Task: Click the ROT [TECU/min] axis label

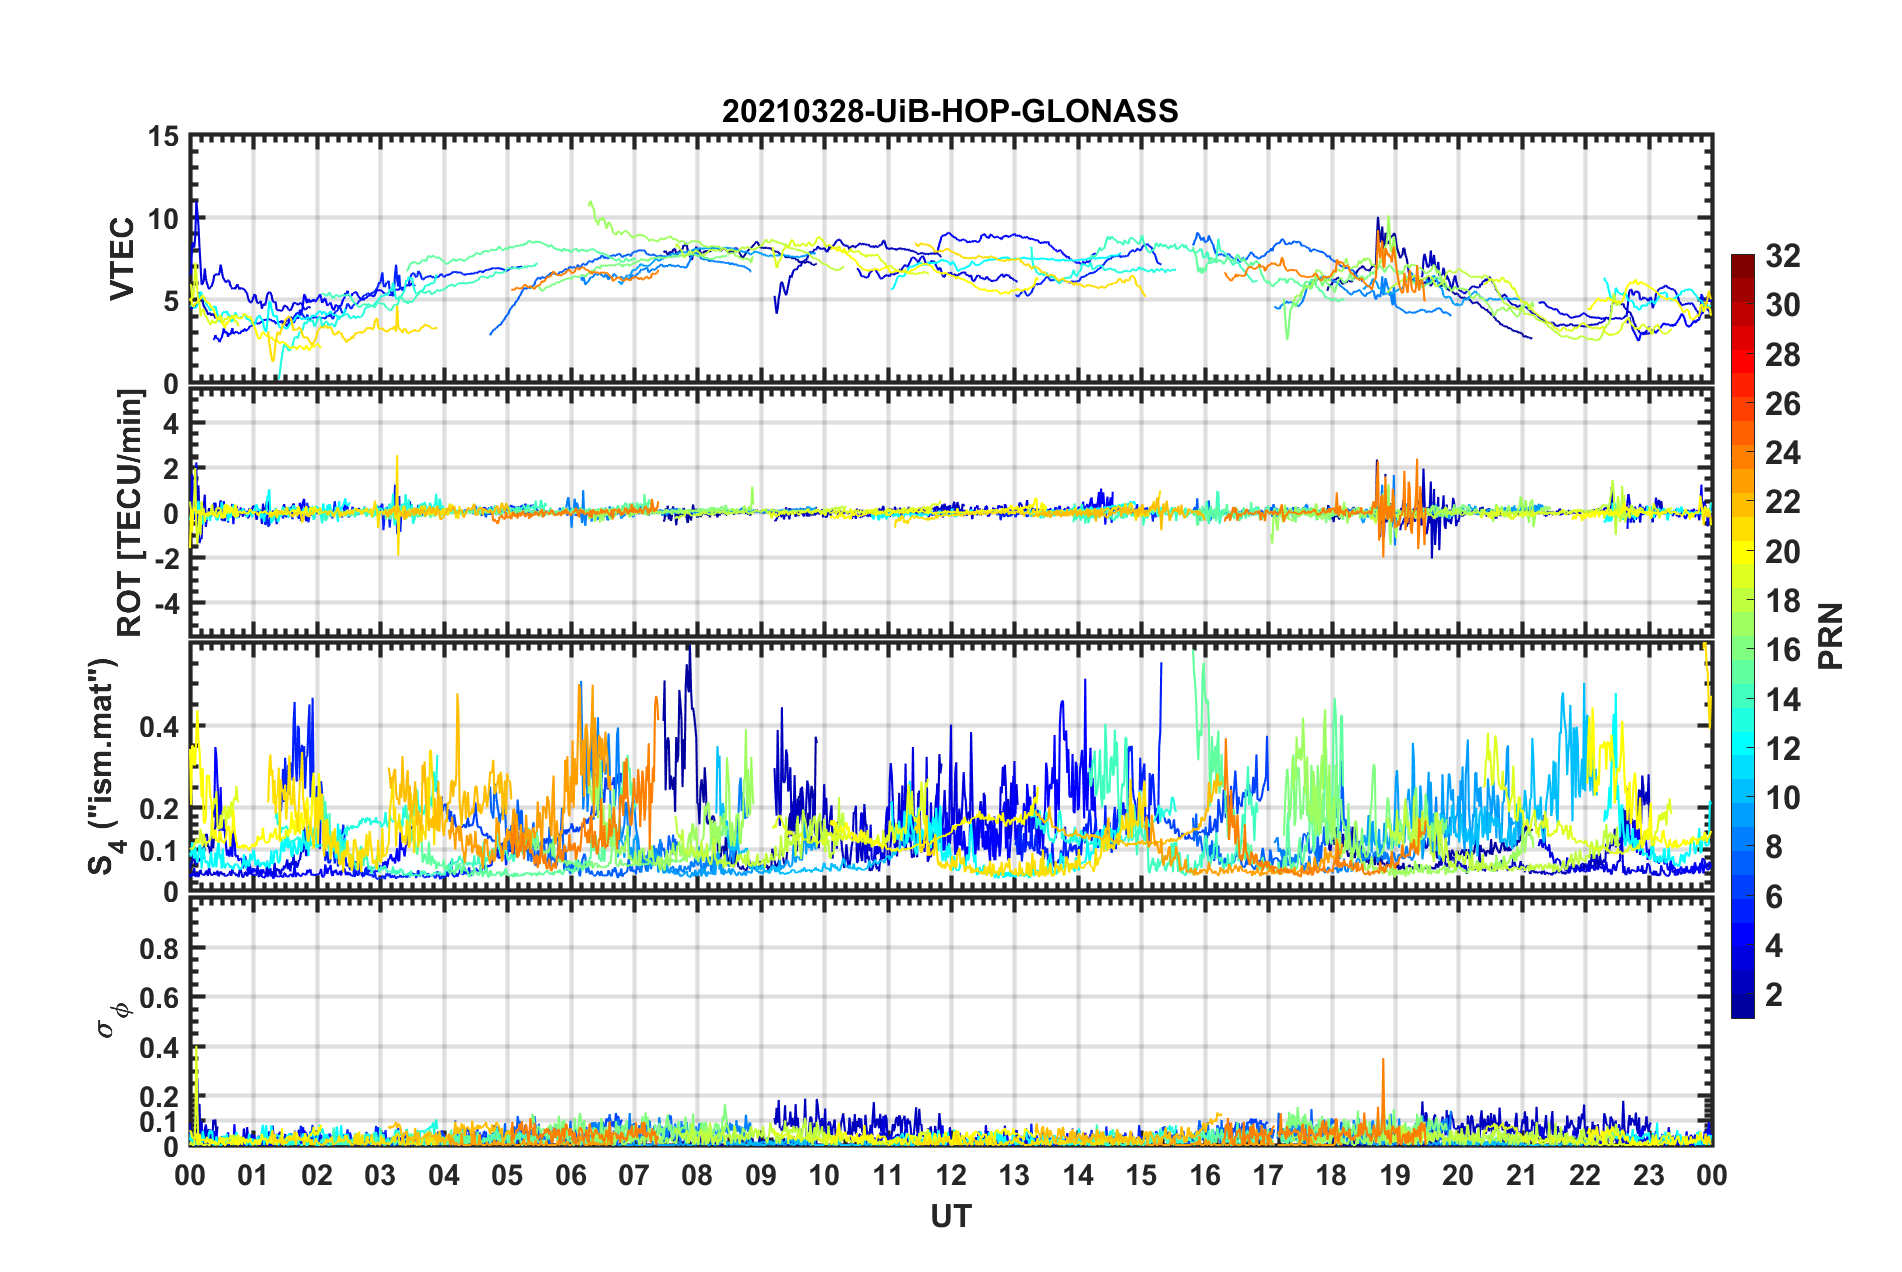Action: pos(130,513)
